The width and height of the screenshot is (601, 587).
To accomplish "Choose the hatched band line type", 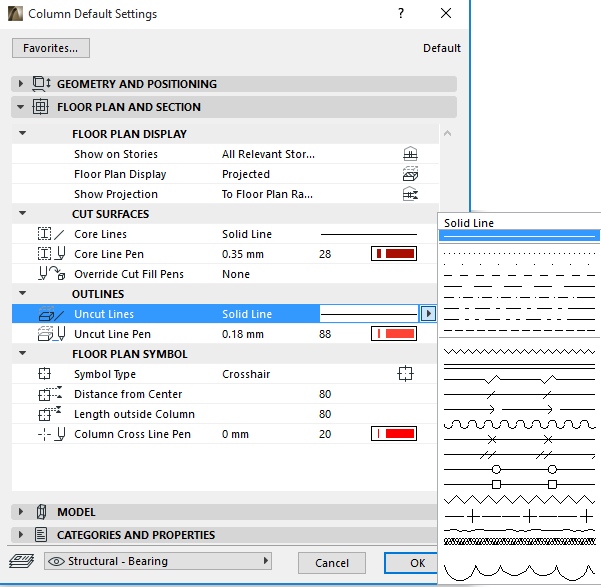I will [519, 541].
